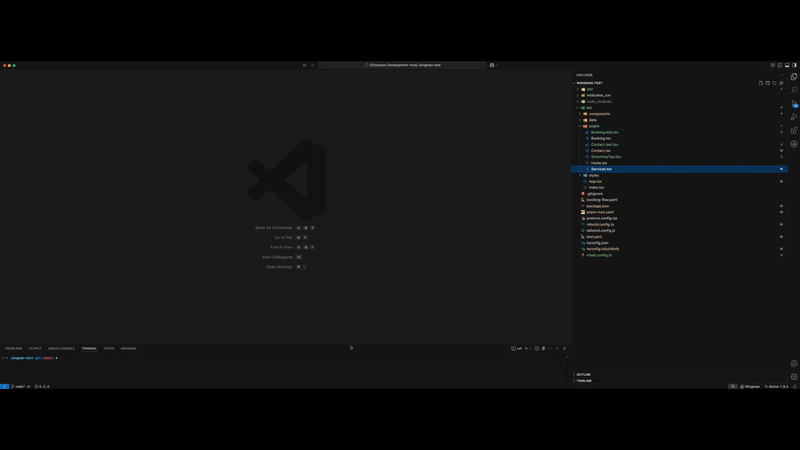Click the errors and warnings count in status bar

(42, 387)
